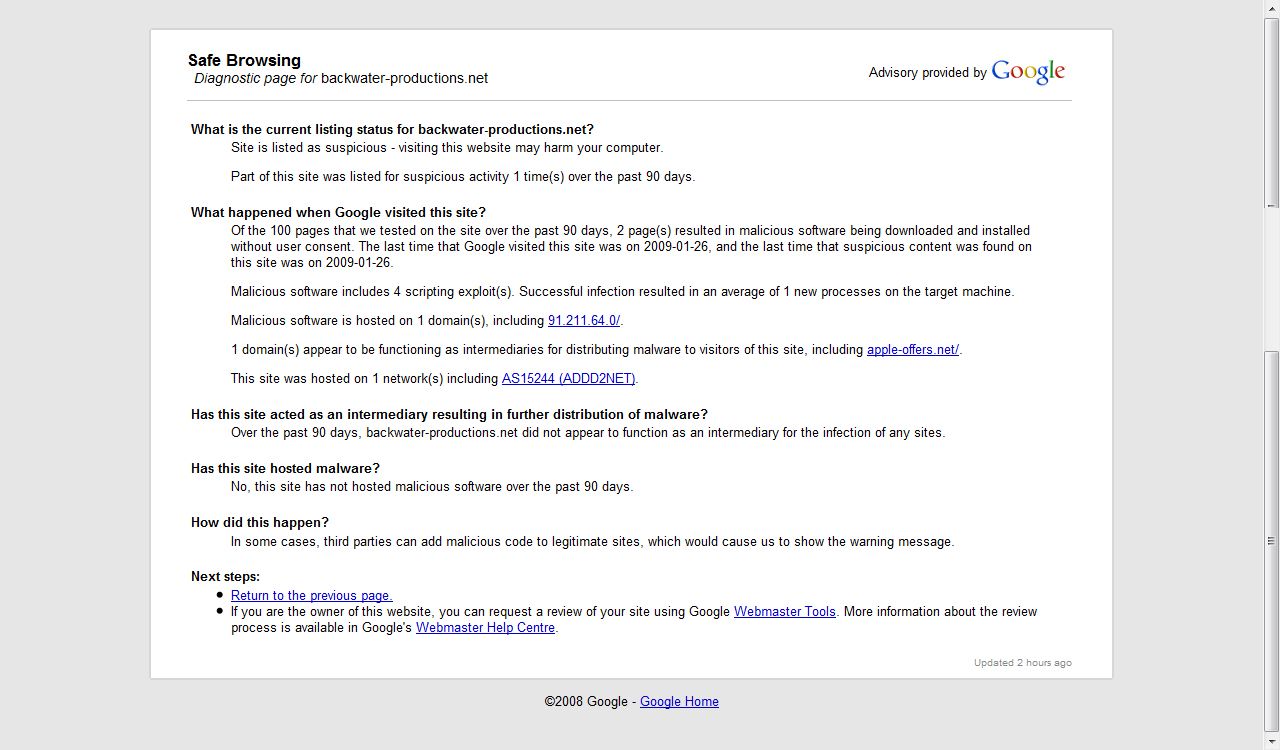This screenshot has width=1280, height=750.
Task: Click the scrollbar down arrow
Action: tap(1272, 742)
